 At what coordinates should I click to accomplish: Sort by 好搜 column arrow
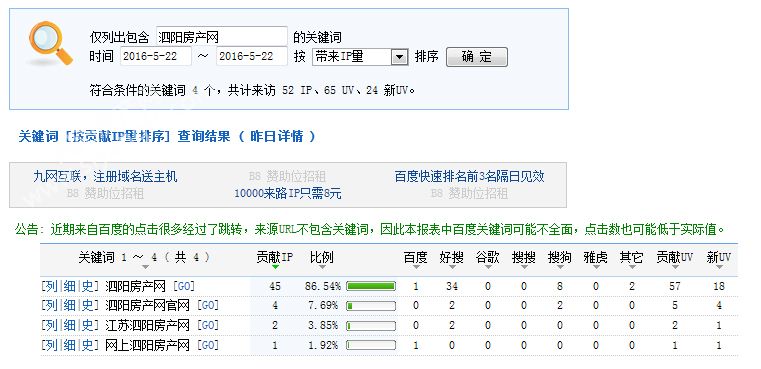tap(452, 267)
